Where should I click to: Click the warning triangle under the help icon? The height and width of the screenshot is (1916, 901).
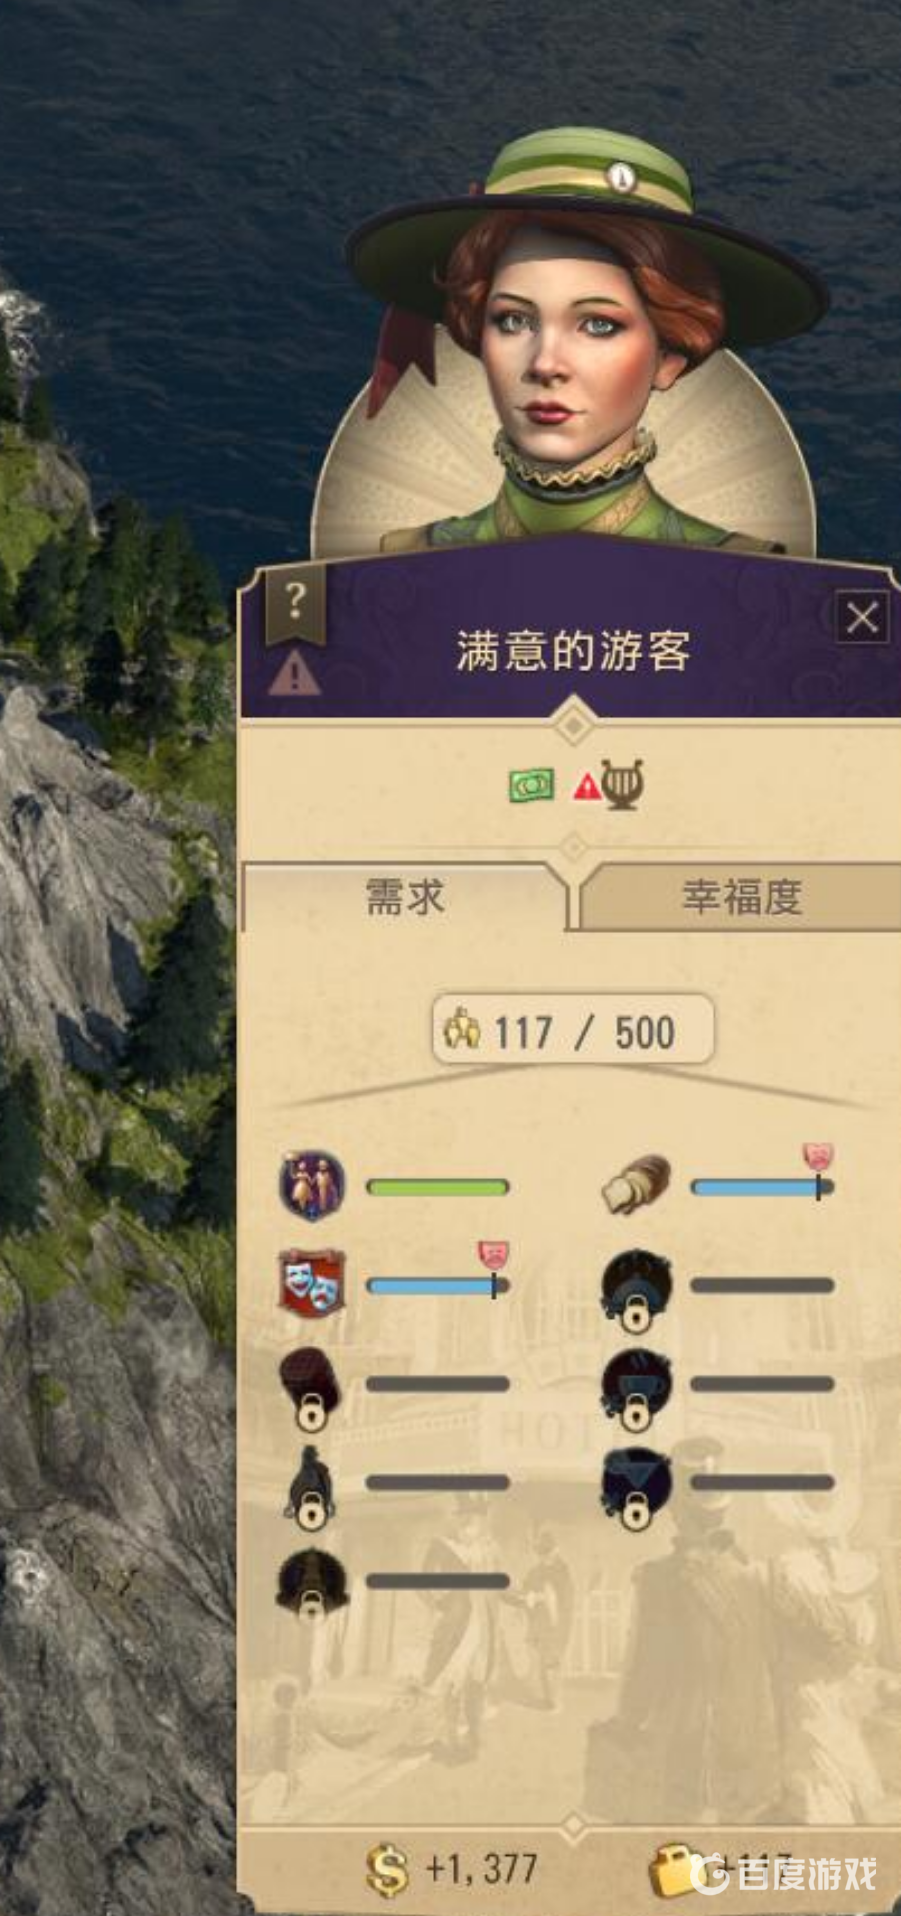pos(295,673)
